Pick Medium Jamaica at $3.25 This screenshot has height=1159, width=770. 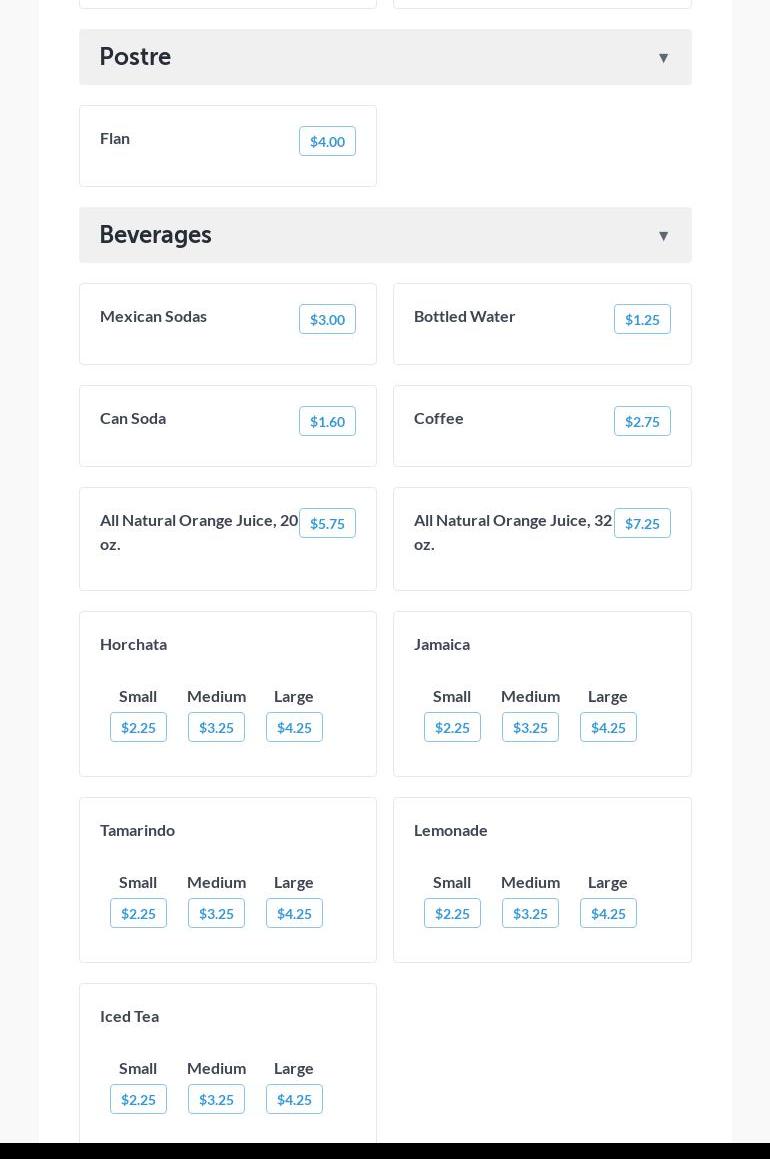[530, 728]
